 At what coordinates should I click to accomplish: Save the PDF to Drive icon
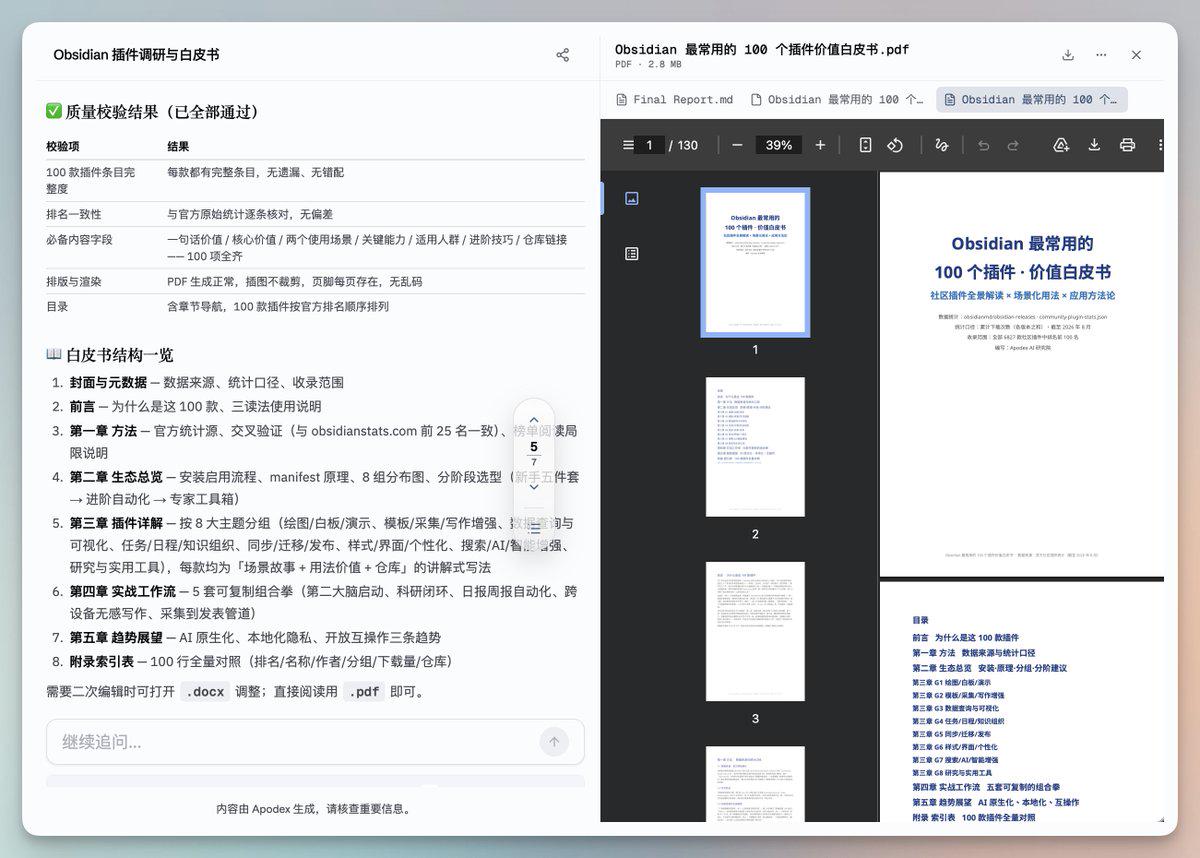(1061, 145)
